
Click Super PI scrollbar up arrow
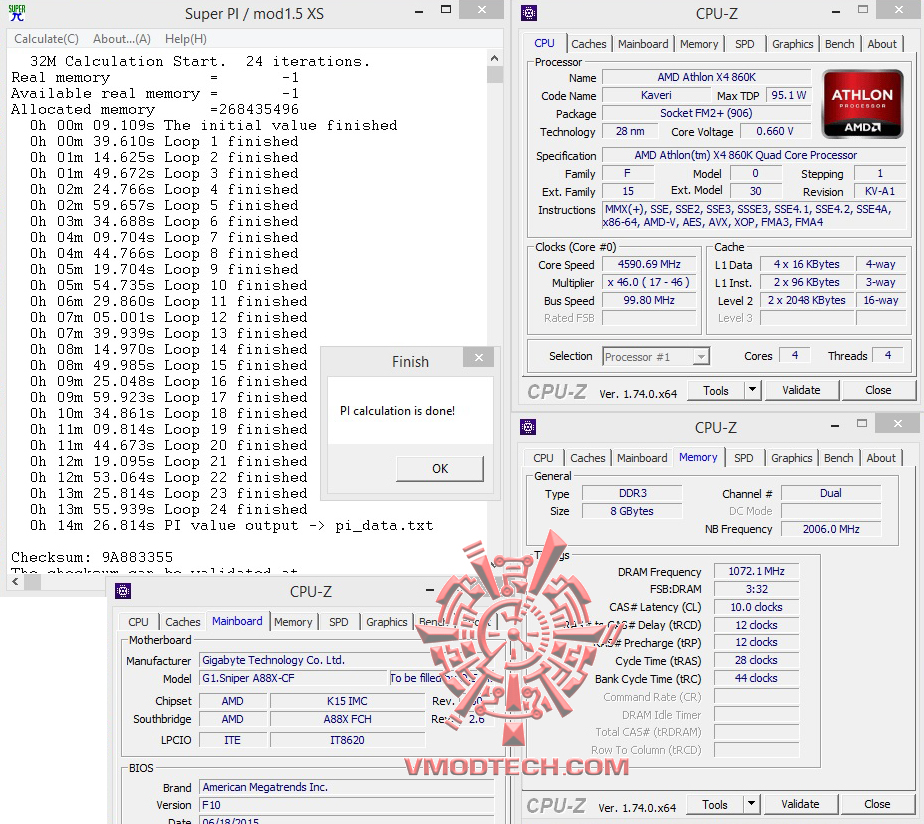pyautogui.click(x=494, y=58)
